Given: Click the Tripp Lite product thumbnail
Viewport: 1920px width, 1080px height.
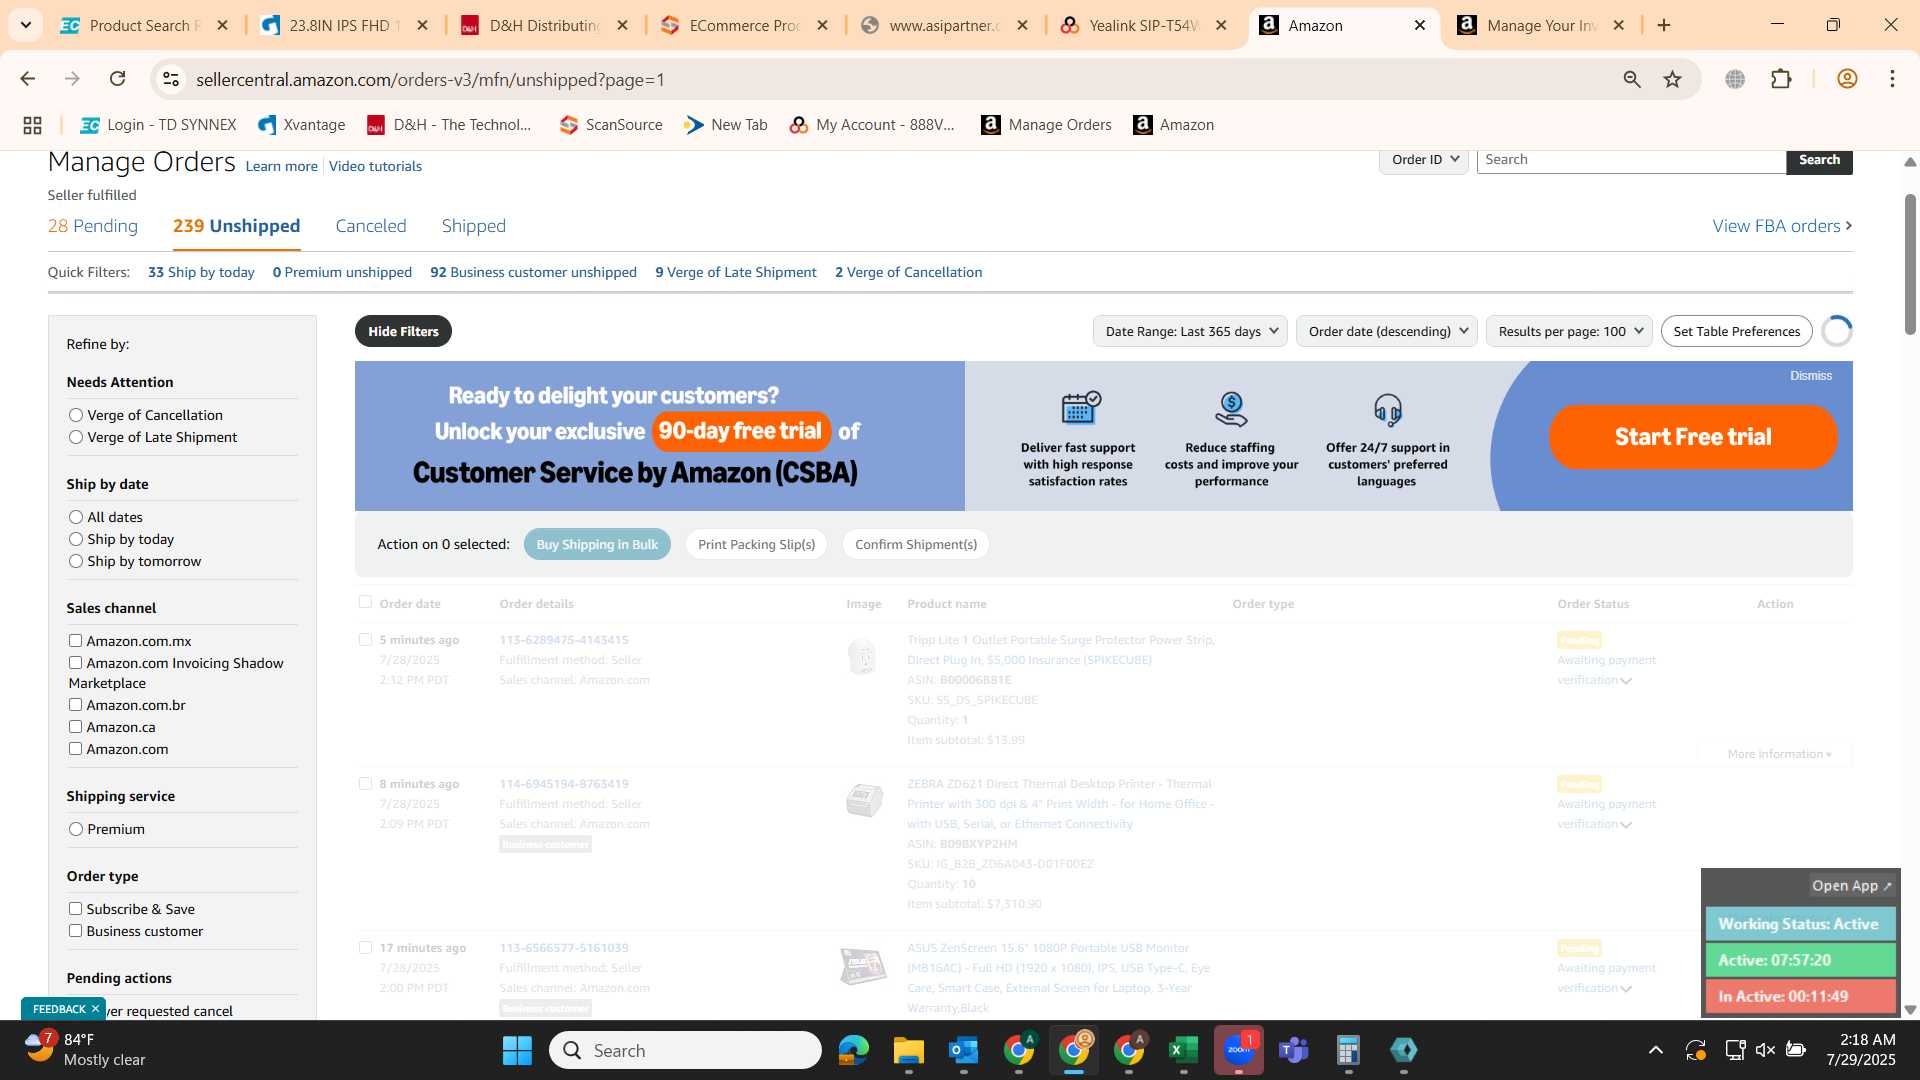Looking at the screenshot, I should 862,657.
